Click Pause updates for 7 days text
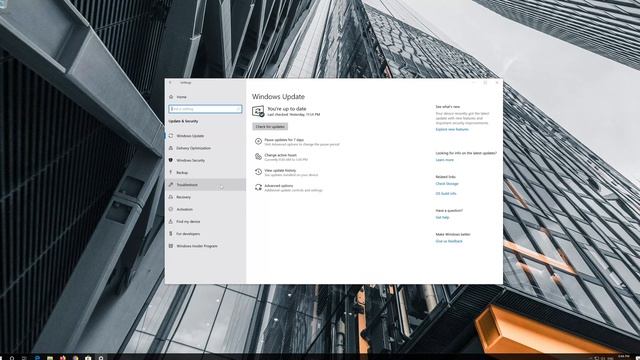 (x=284, y=140)
